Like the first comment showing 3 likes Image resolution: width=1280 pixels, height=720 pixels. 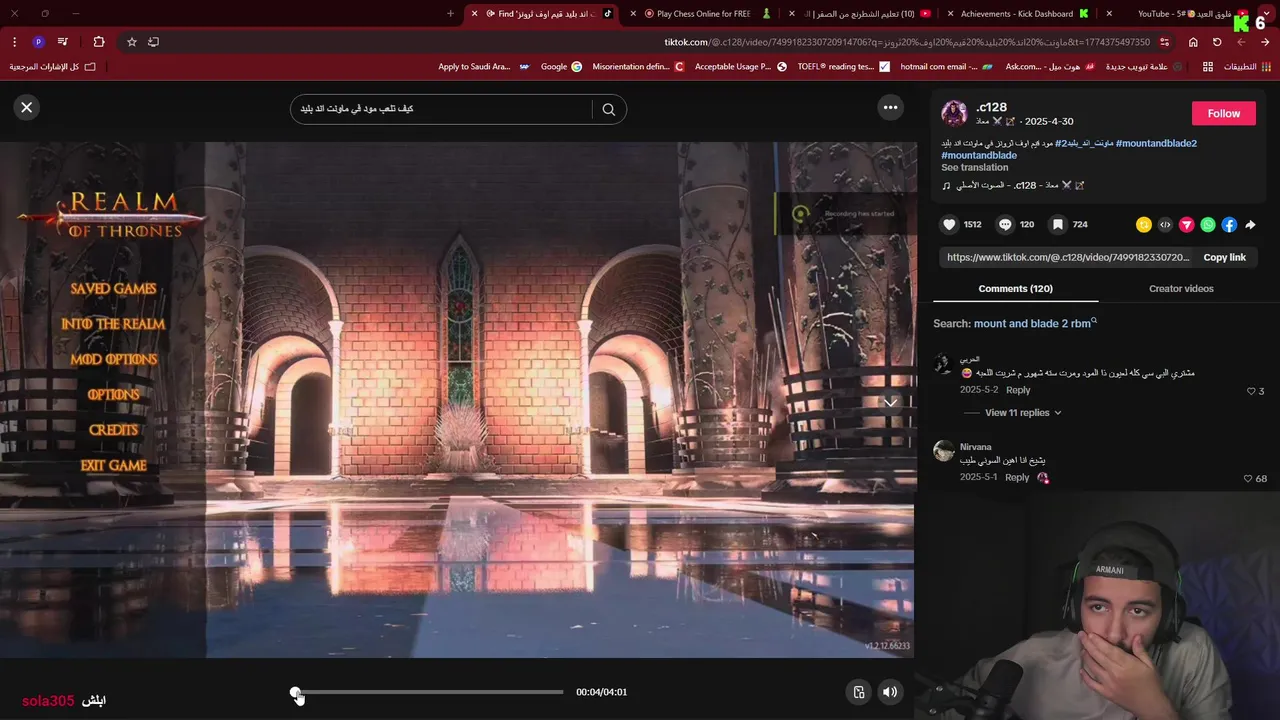(x=1251, y=391)
